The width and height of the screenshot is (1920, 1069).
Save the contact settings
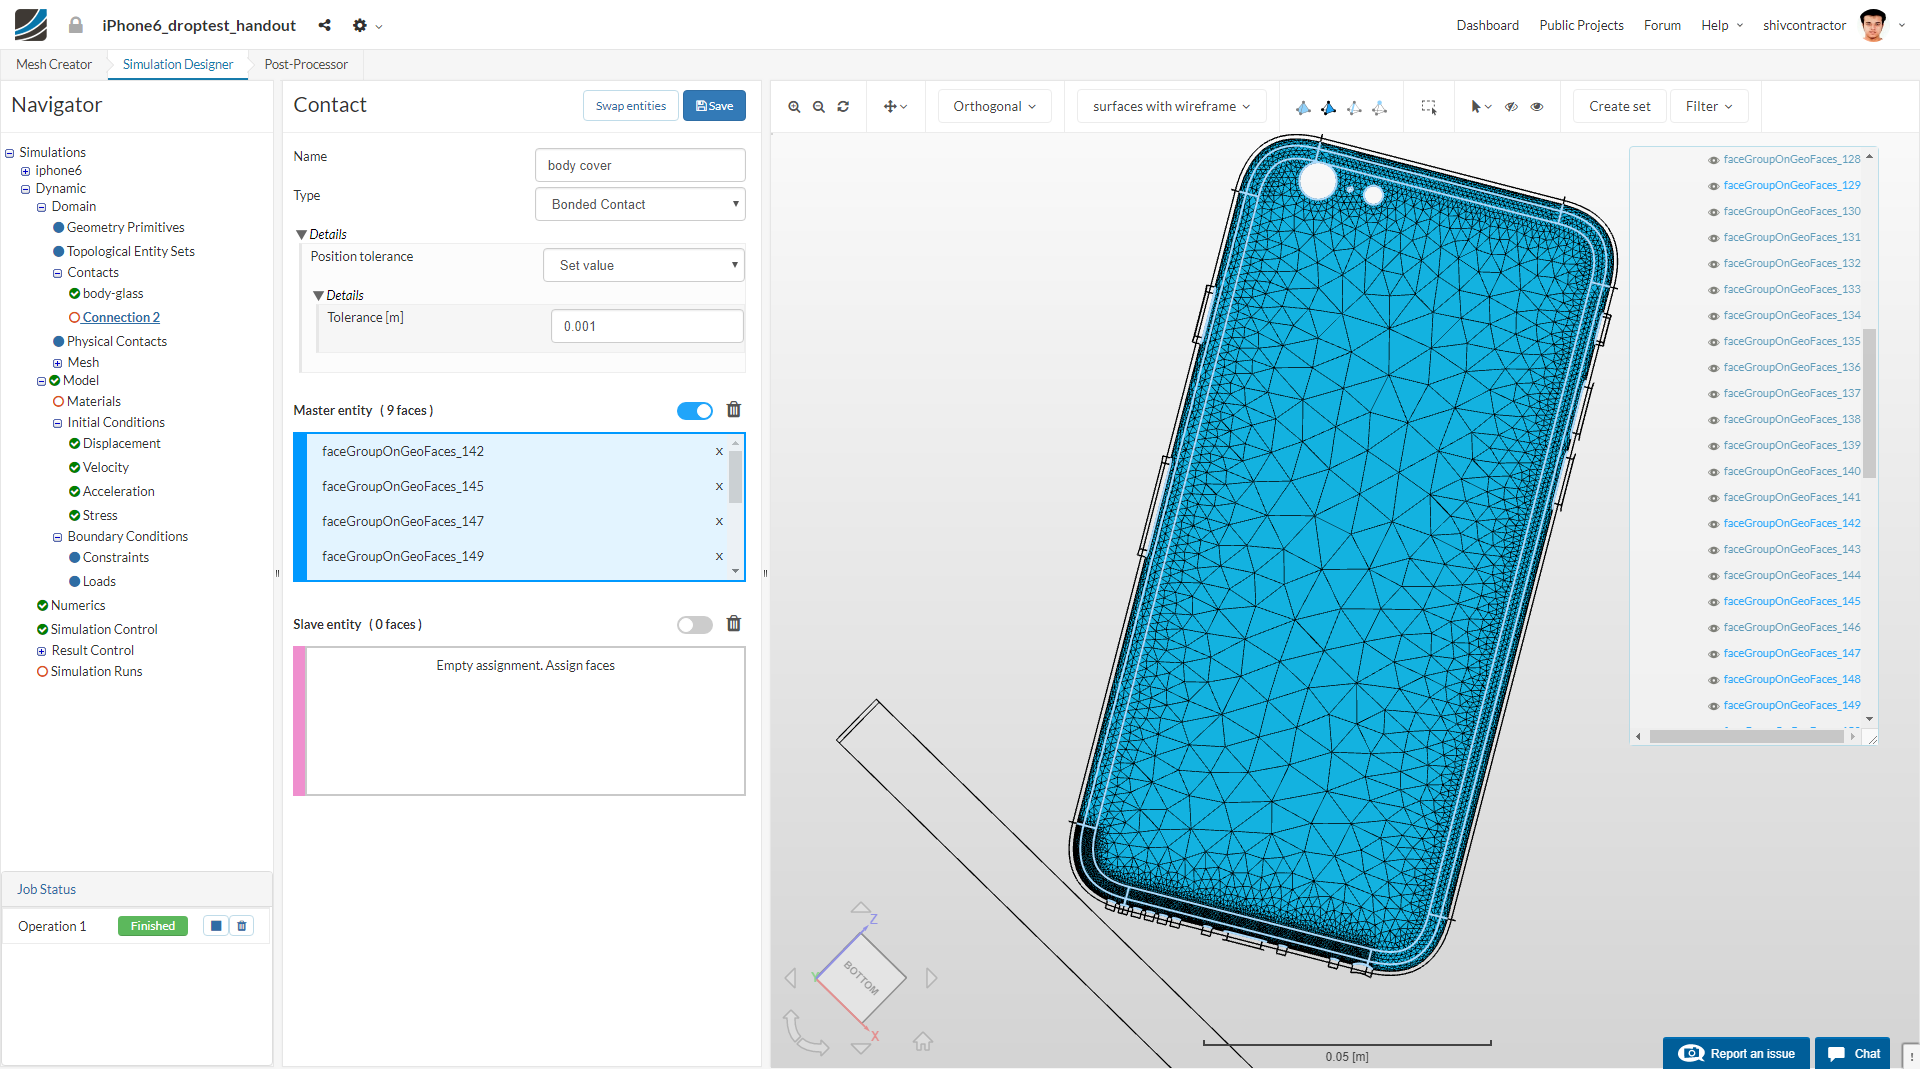(714, 106)
